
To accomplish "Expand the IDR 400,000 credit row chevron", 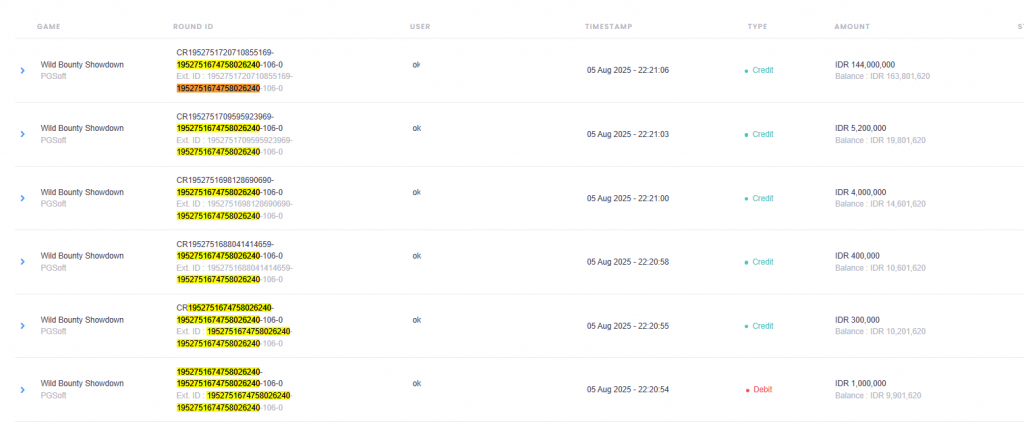I will click(x=22, y=261).
